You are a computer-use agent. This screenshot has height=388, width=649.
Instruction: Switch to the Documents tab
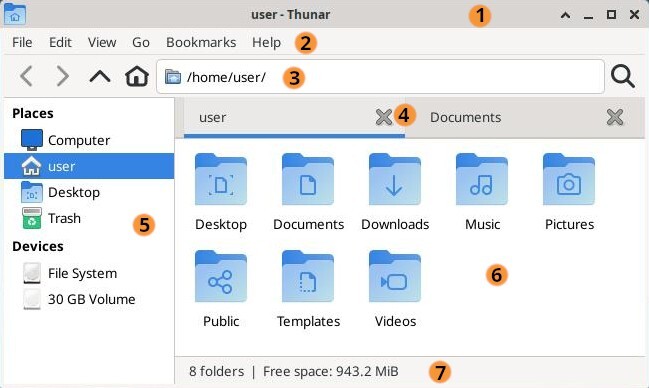(x=465, y=117)
